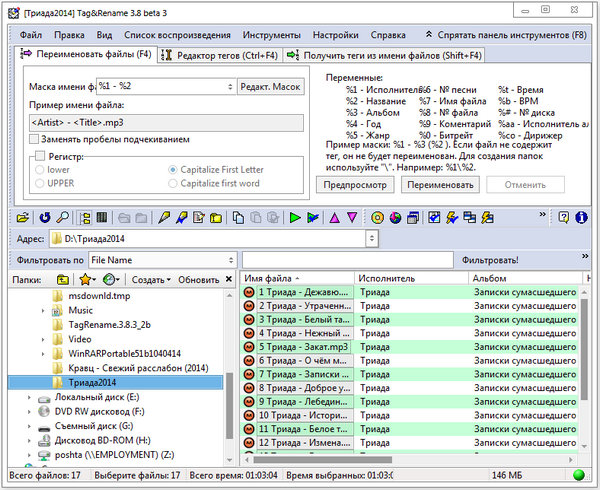Click the magnifying glass search icon
The height and width of the screenshot is (490, 600).
point(61,217)
